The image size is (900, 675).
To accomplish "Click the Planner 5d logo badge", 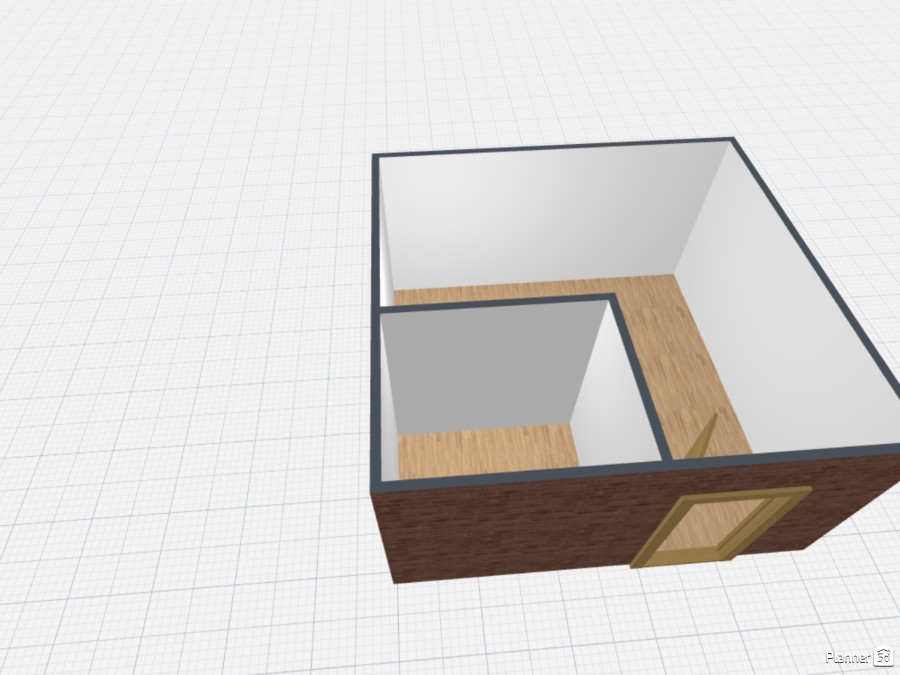I will 884,655.
